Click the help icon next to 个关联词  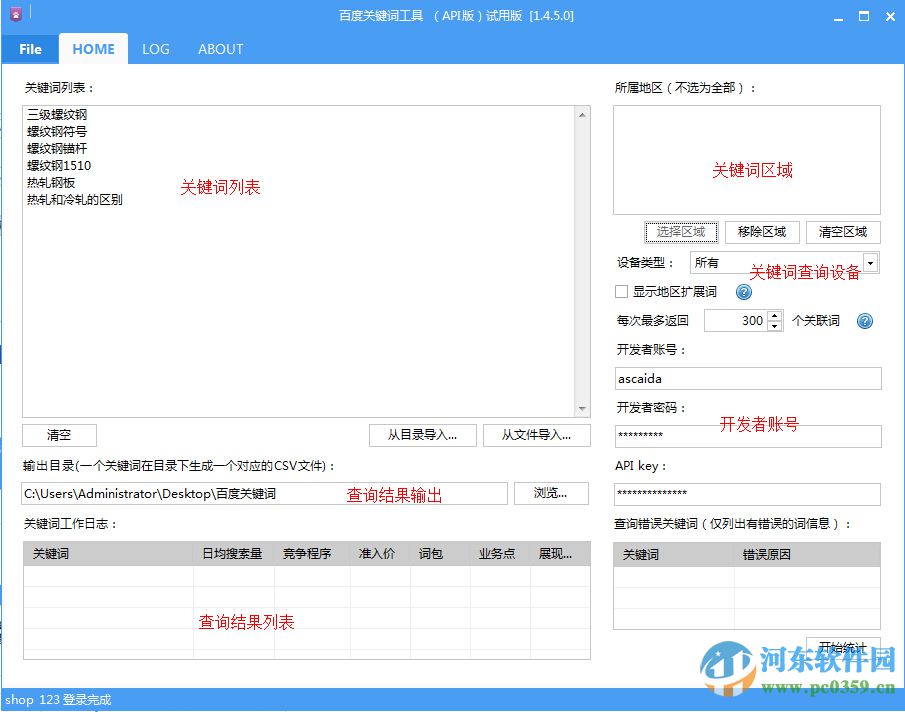point(865,321)
